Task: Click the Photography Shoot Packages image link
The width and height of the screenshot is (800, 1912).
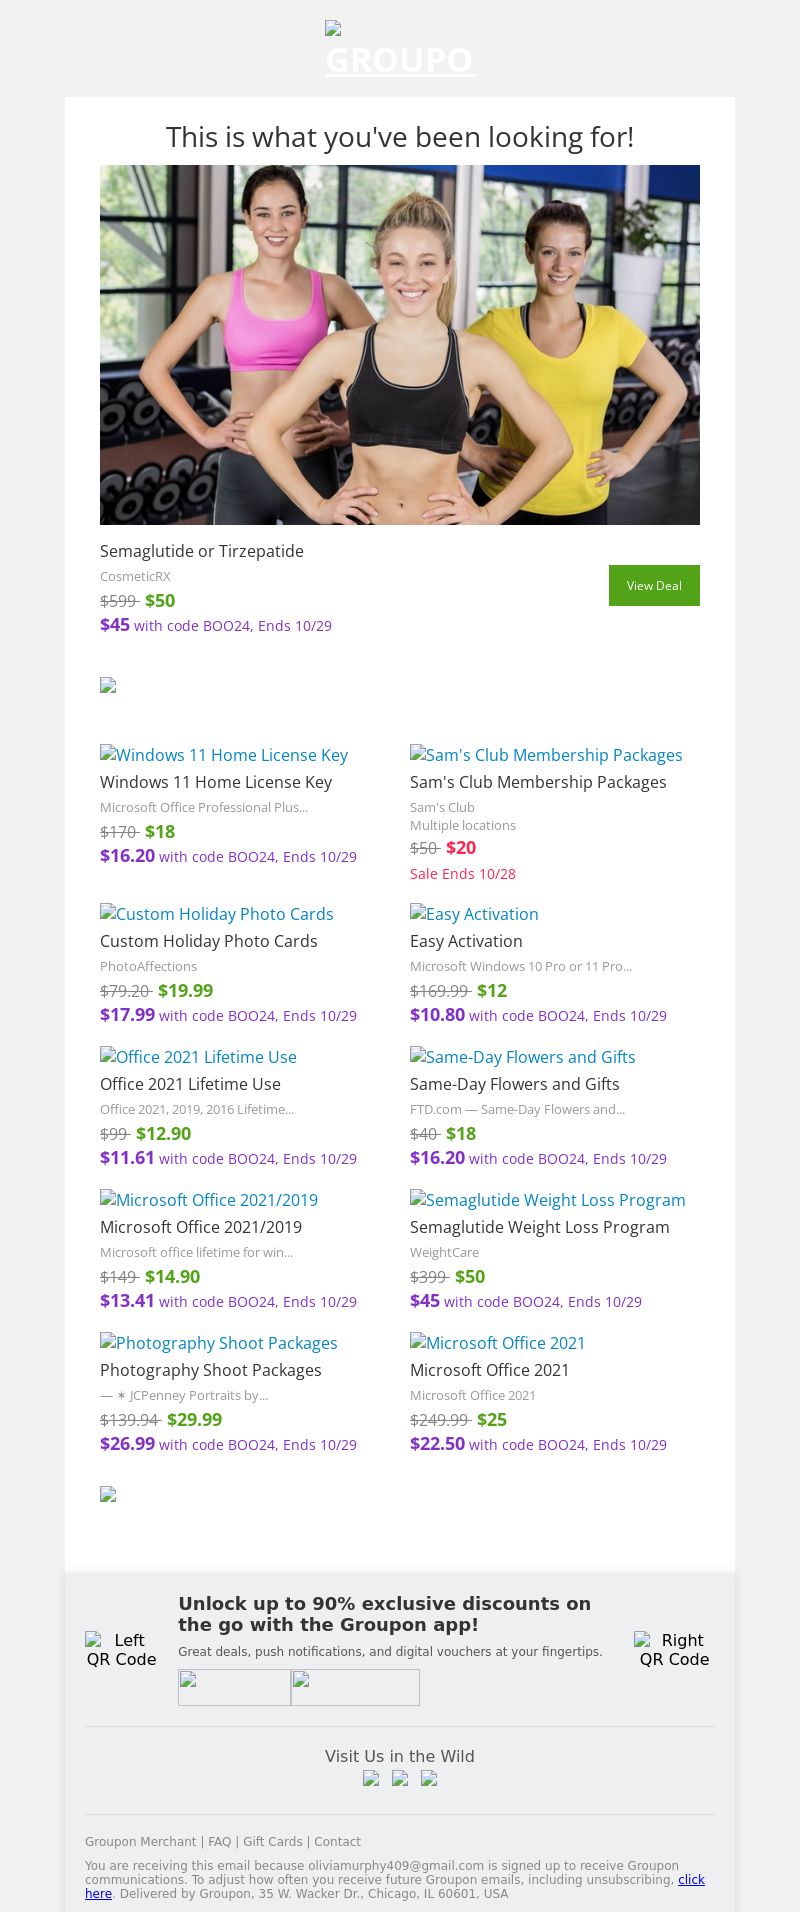Action: (219, 1343)
